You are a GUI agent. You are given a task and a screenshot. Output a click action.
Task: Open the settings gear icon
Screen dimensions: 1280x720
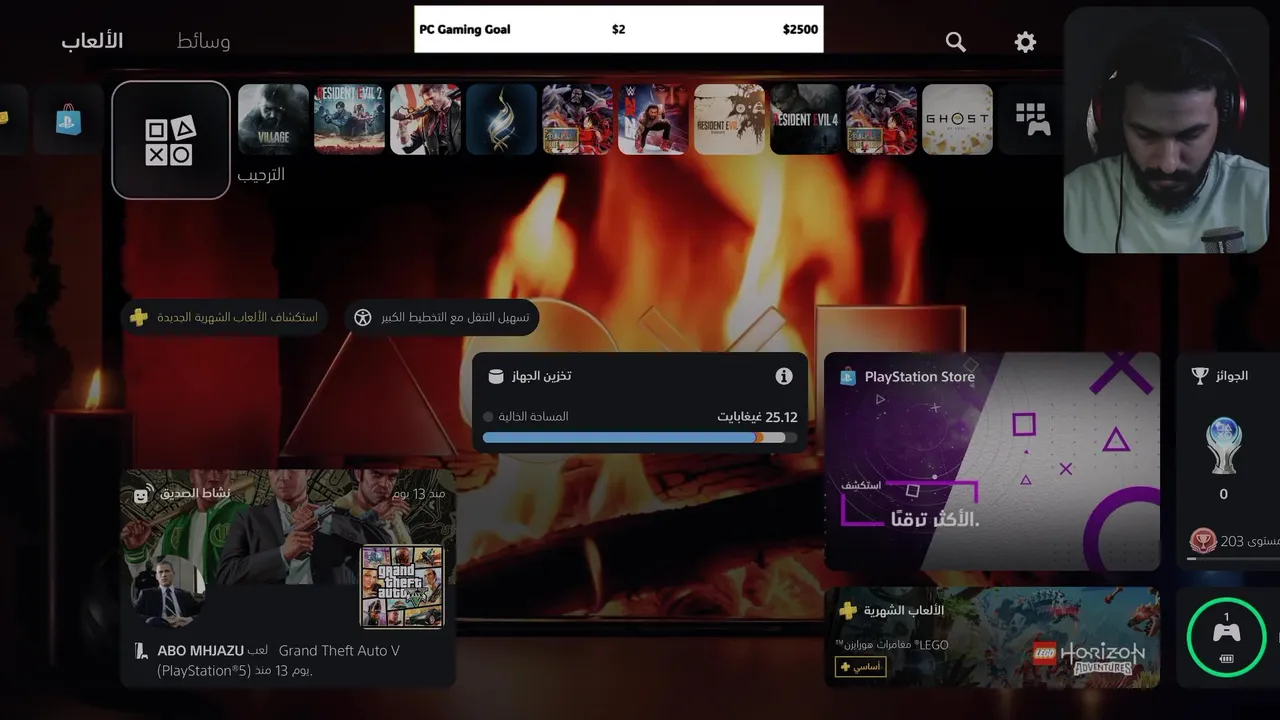click(x=1025, y=42)
